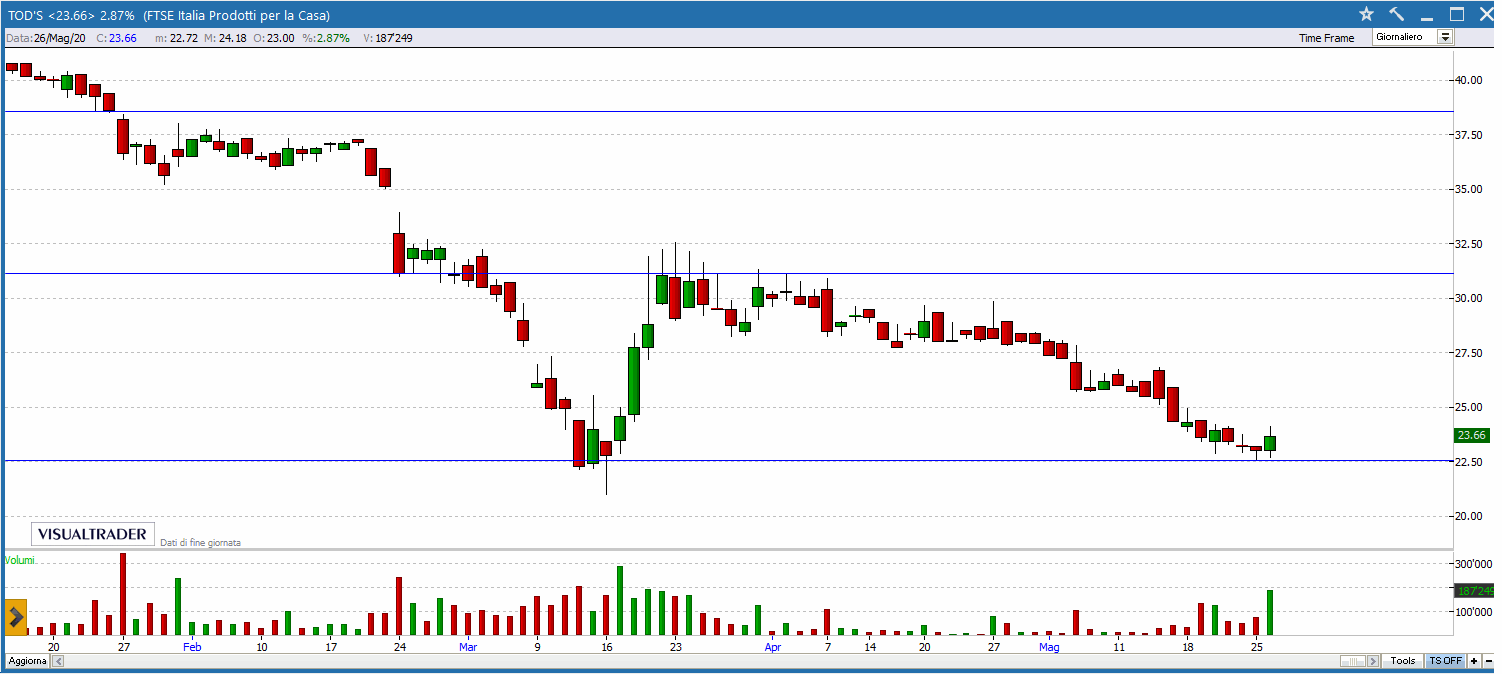This screenshot has width=1502, height=674.
Task: Click the 300'000 volume axis label
Action: [1474, 563]
